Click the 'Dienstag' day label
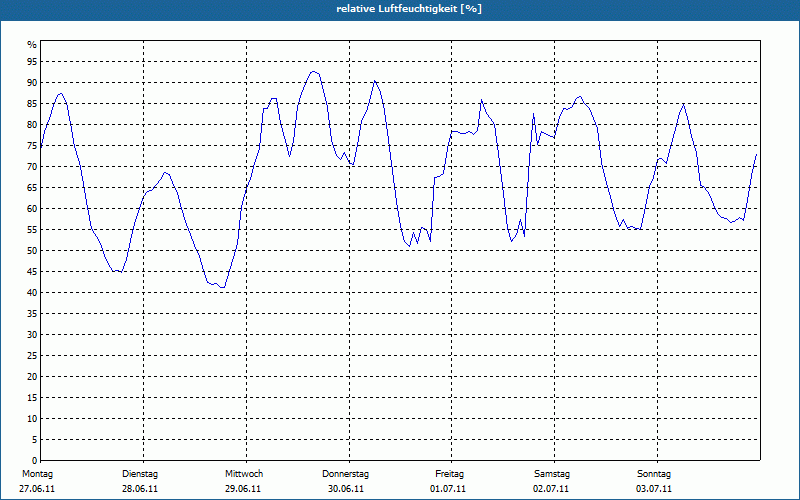Screen dimensions: 800x500 point(140,474)
